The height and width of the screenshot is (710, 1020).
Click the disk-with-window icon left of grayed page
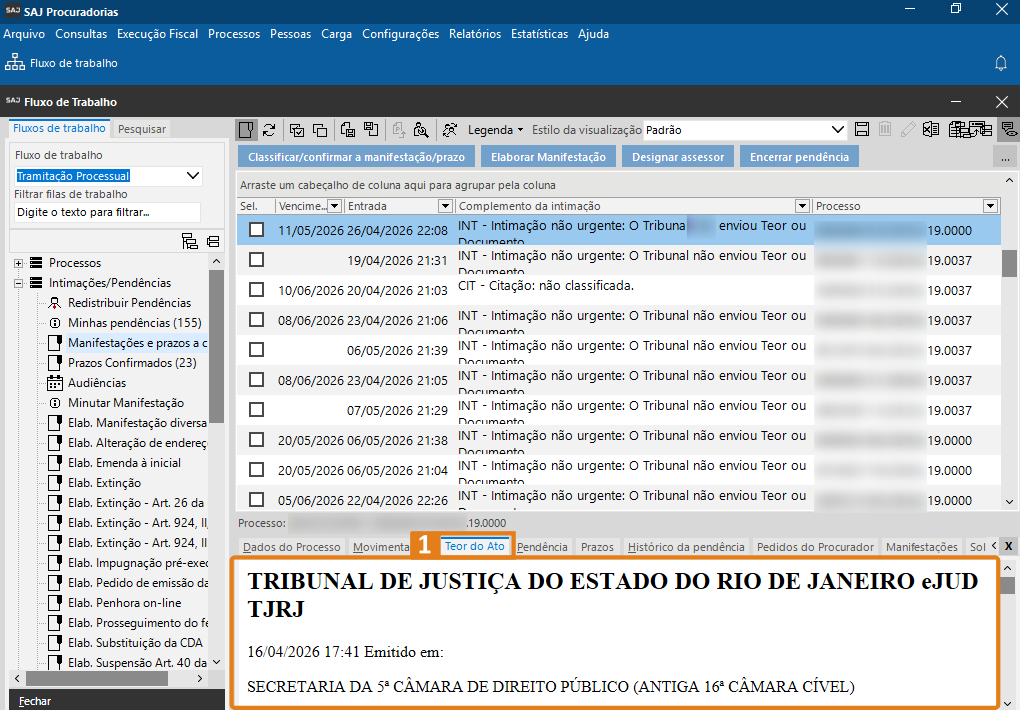pos(371,130)
